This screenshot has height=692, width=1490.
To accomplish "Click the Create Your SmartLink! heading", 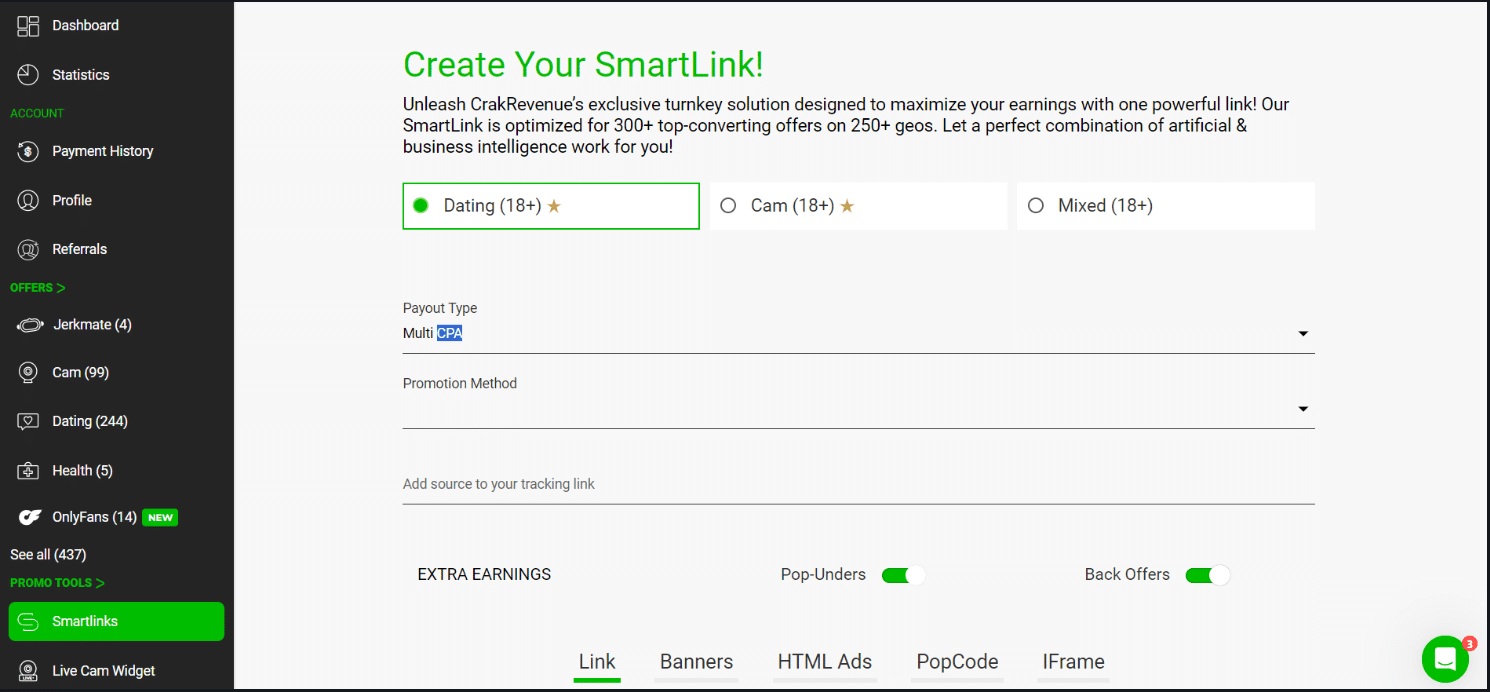I will [x=583, y=65].
